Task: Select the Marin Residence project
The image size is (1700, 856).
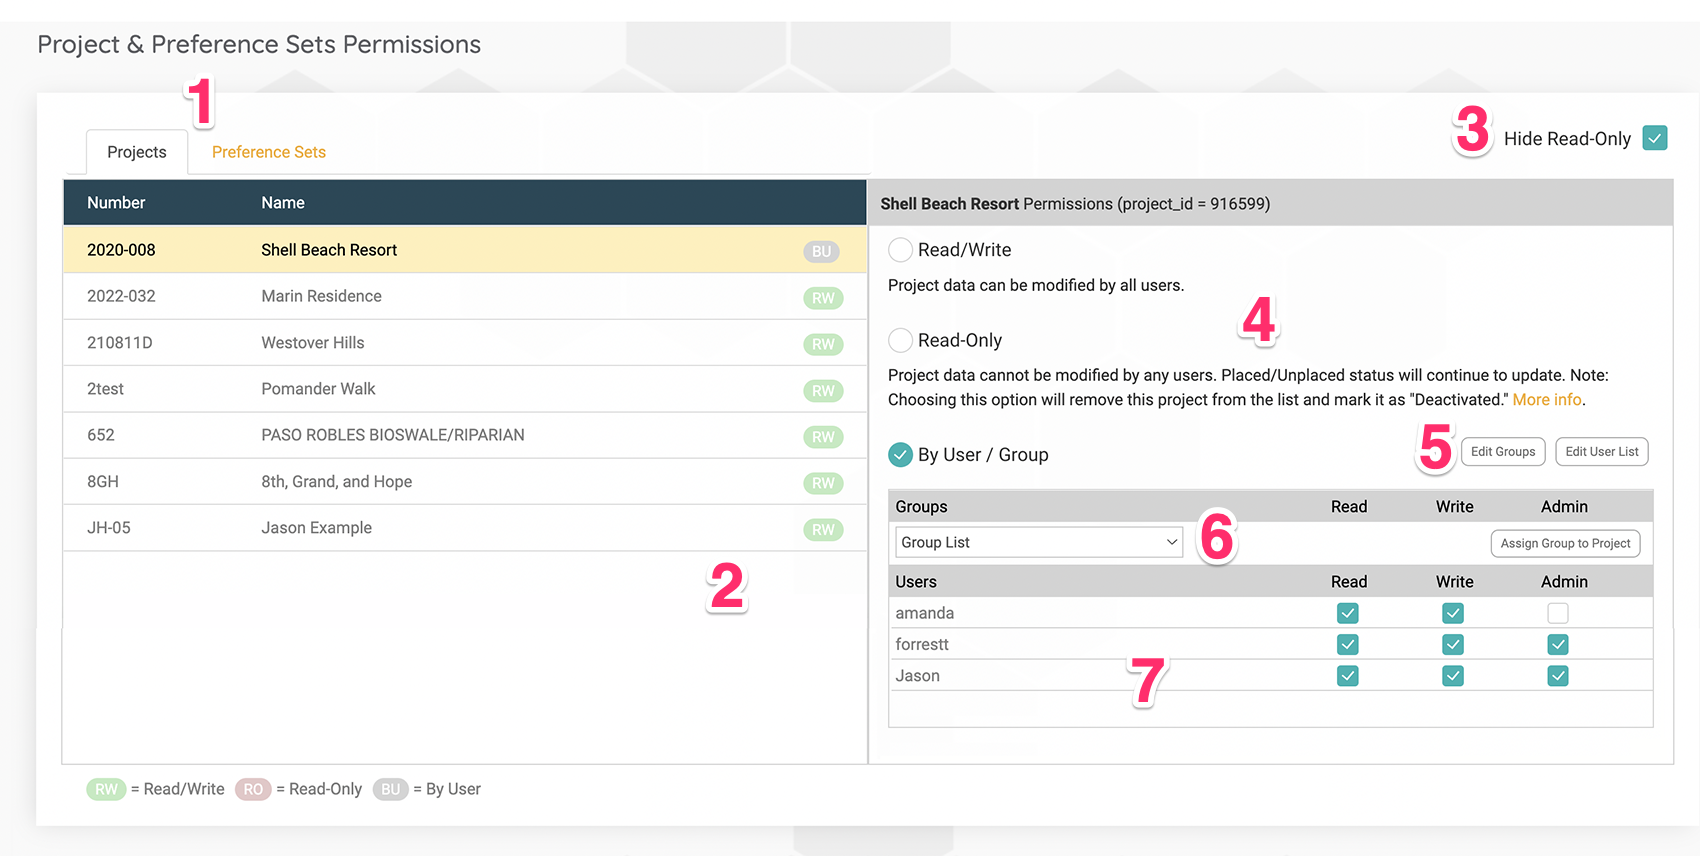Action: point(465,296)
